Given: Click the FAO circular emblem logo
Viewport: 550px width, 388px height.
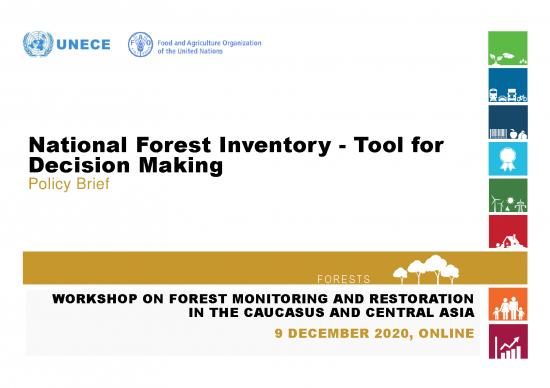Looking at the screenshot, I should pyautogui.click(x=140, y=44).
